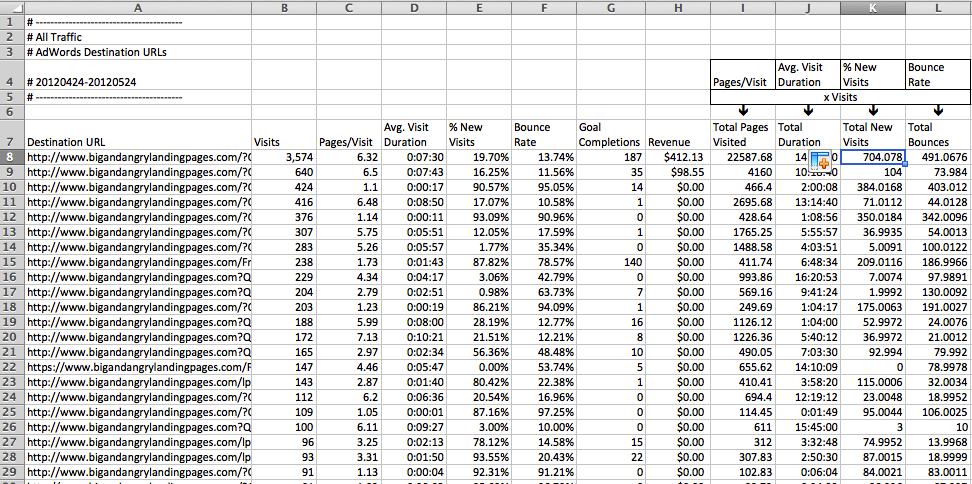The width and height of the screenshot is (972, 484).
Task: Click avg duration cell 0:00:01
Action: coord(414,412)
